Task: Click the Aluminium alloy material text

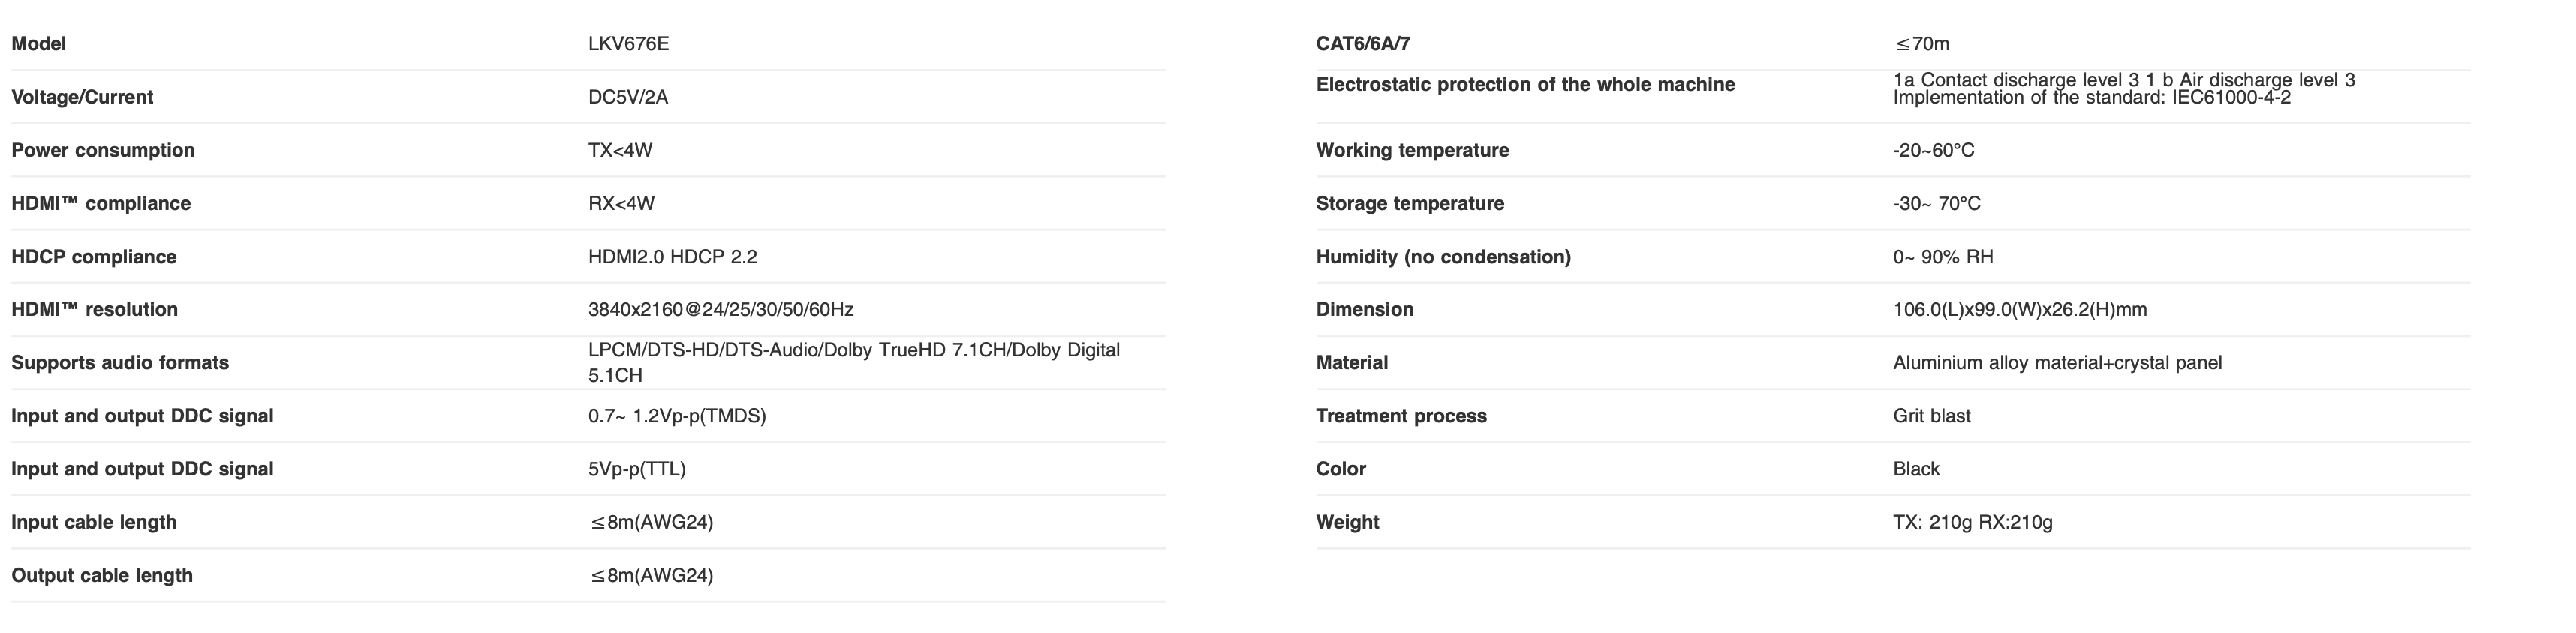Action: (x=2057, y=363)
